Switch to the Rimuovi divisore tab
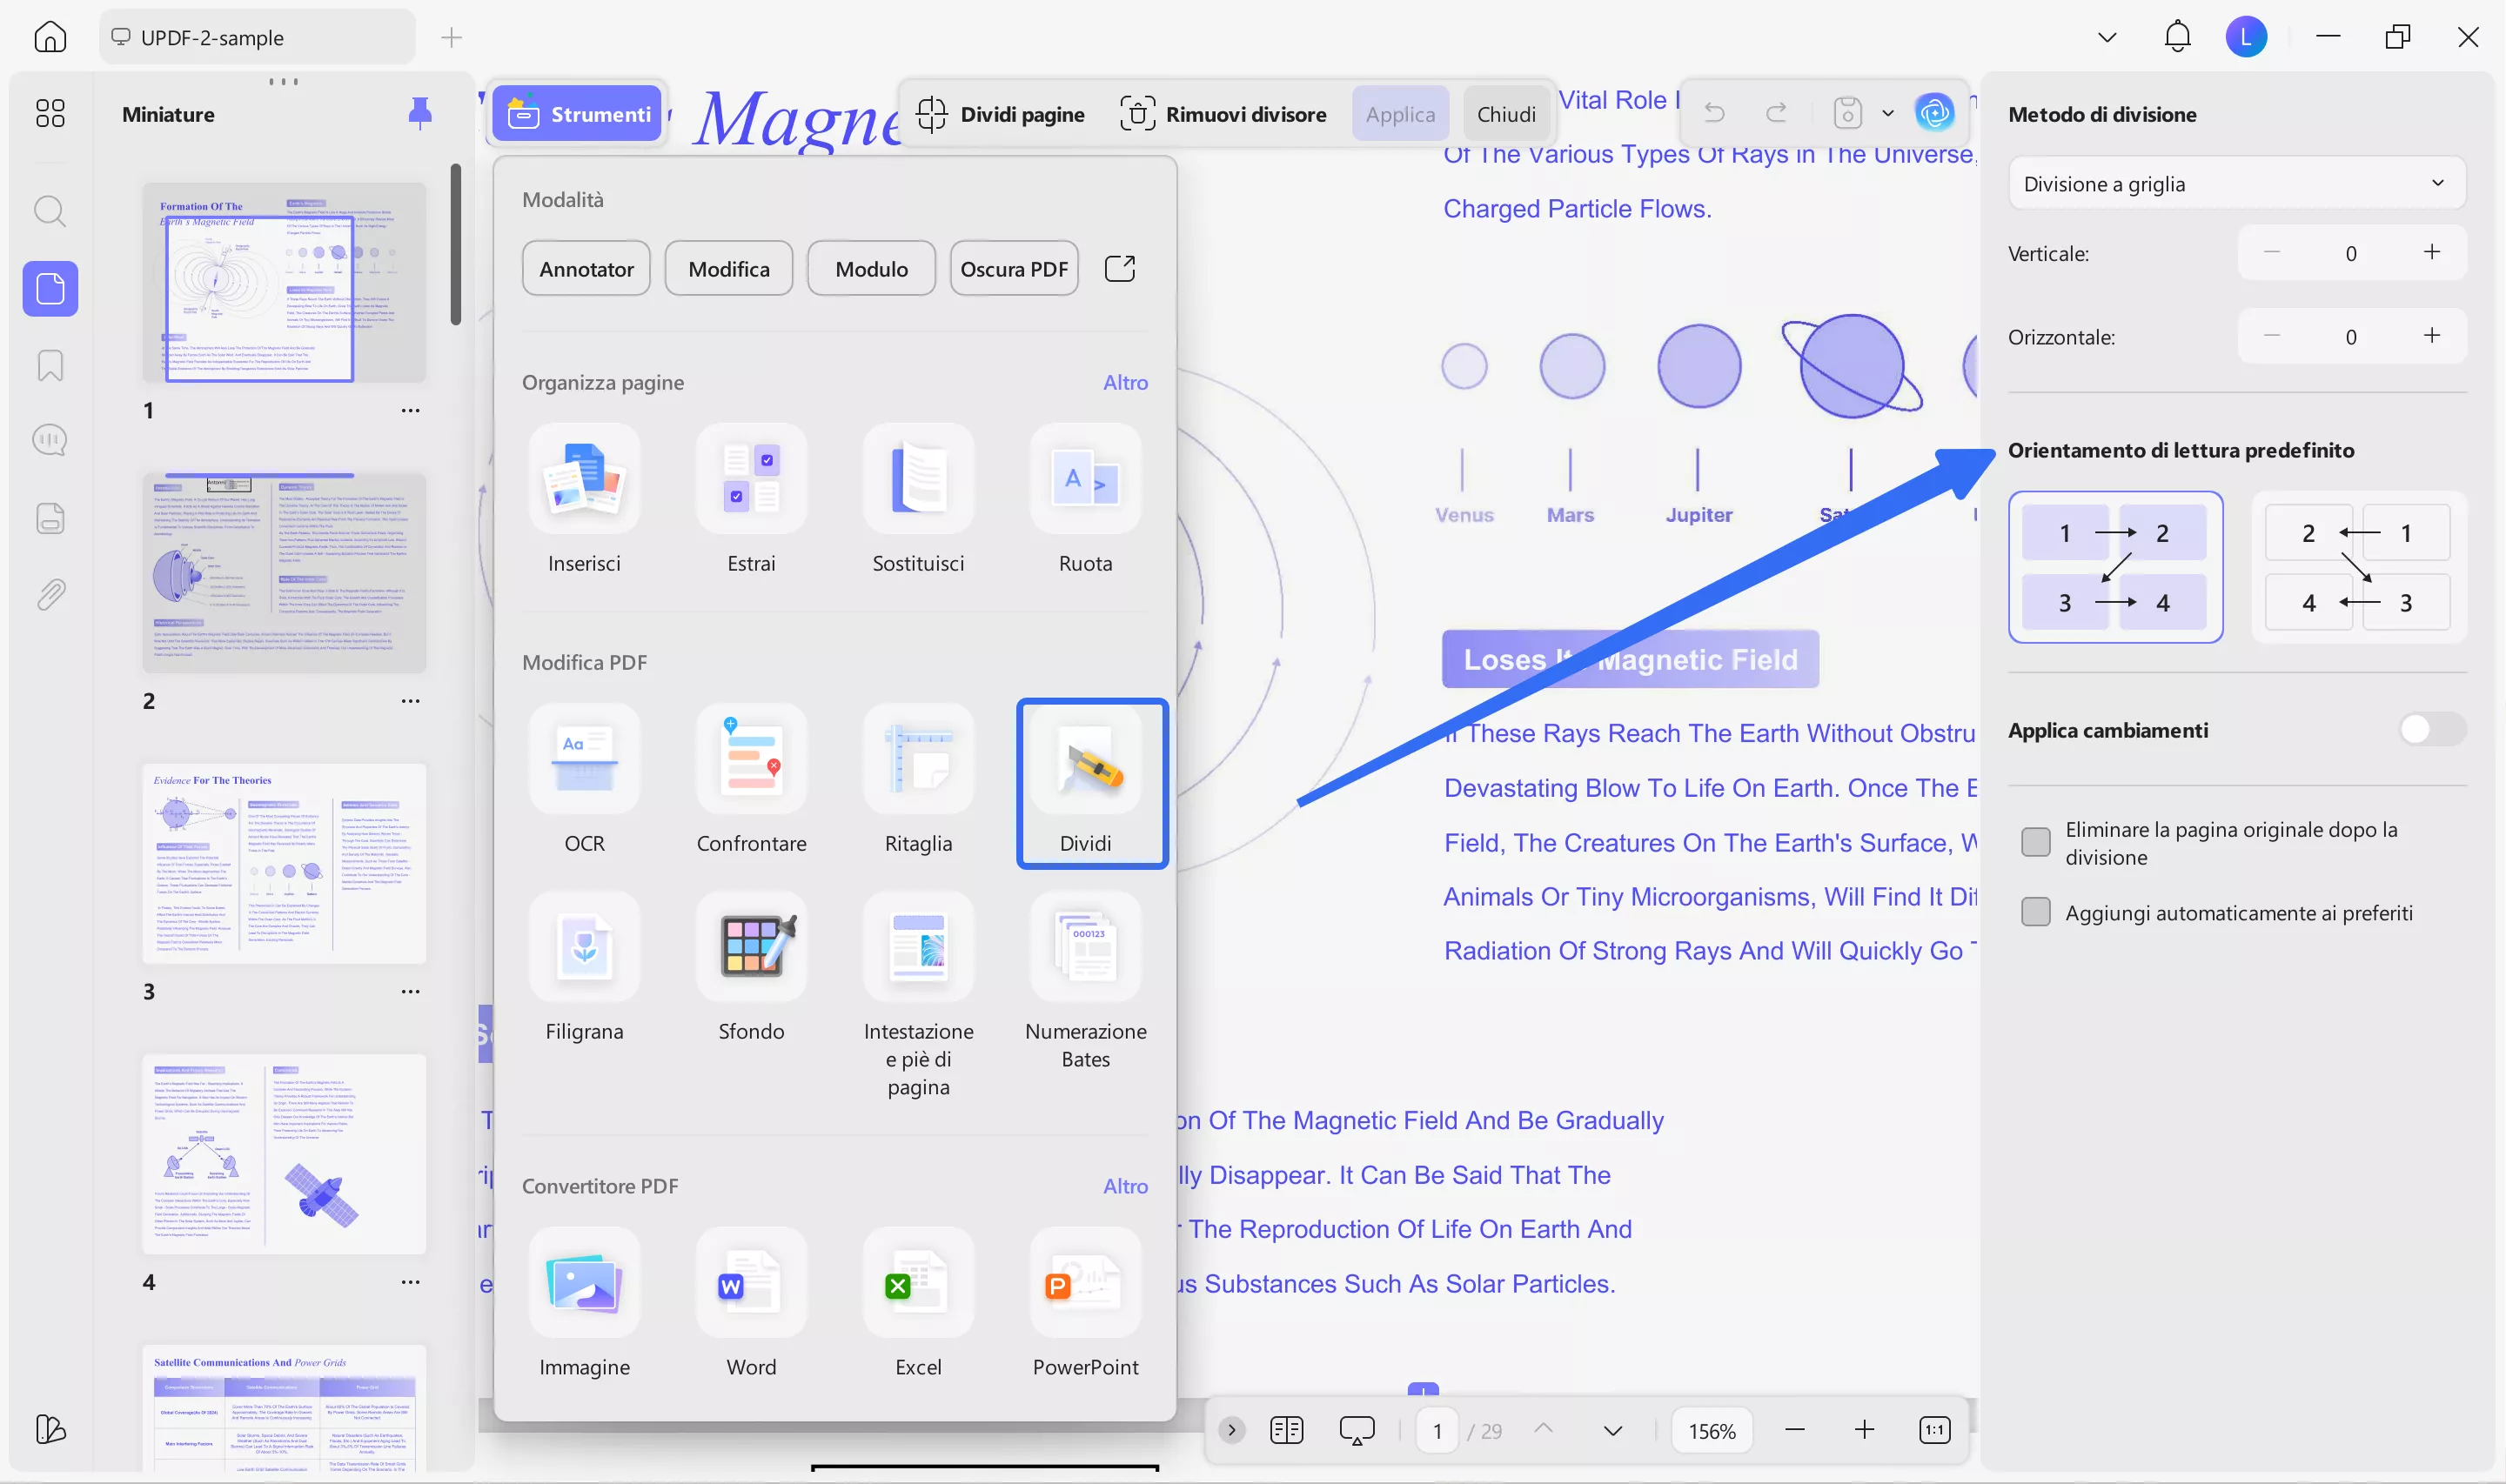 [1223, 113]
